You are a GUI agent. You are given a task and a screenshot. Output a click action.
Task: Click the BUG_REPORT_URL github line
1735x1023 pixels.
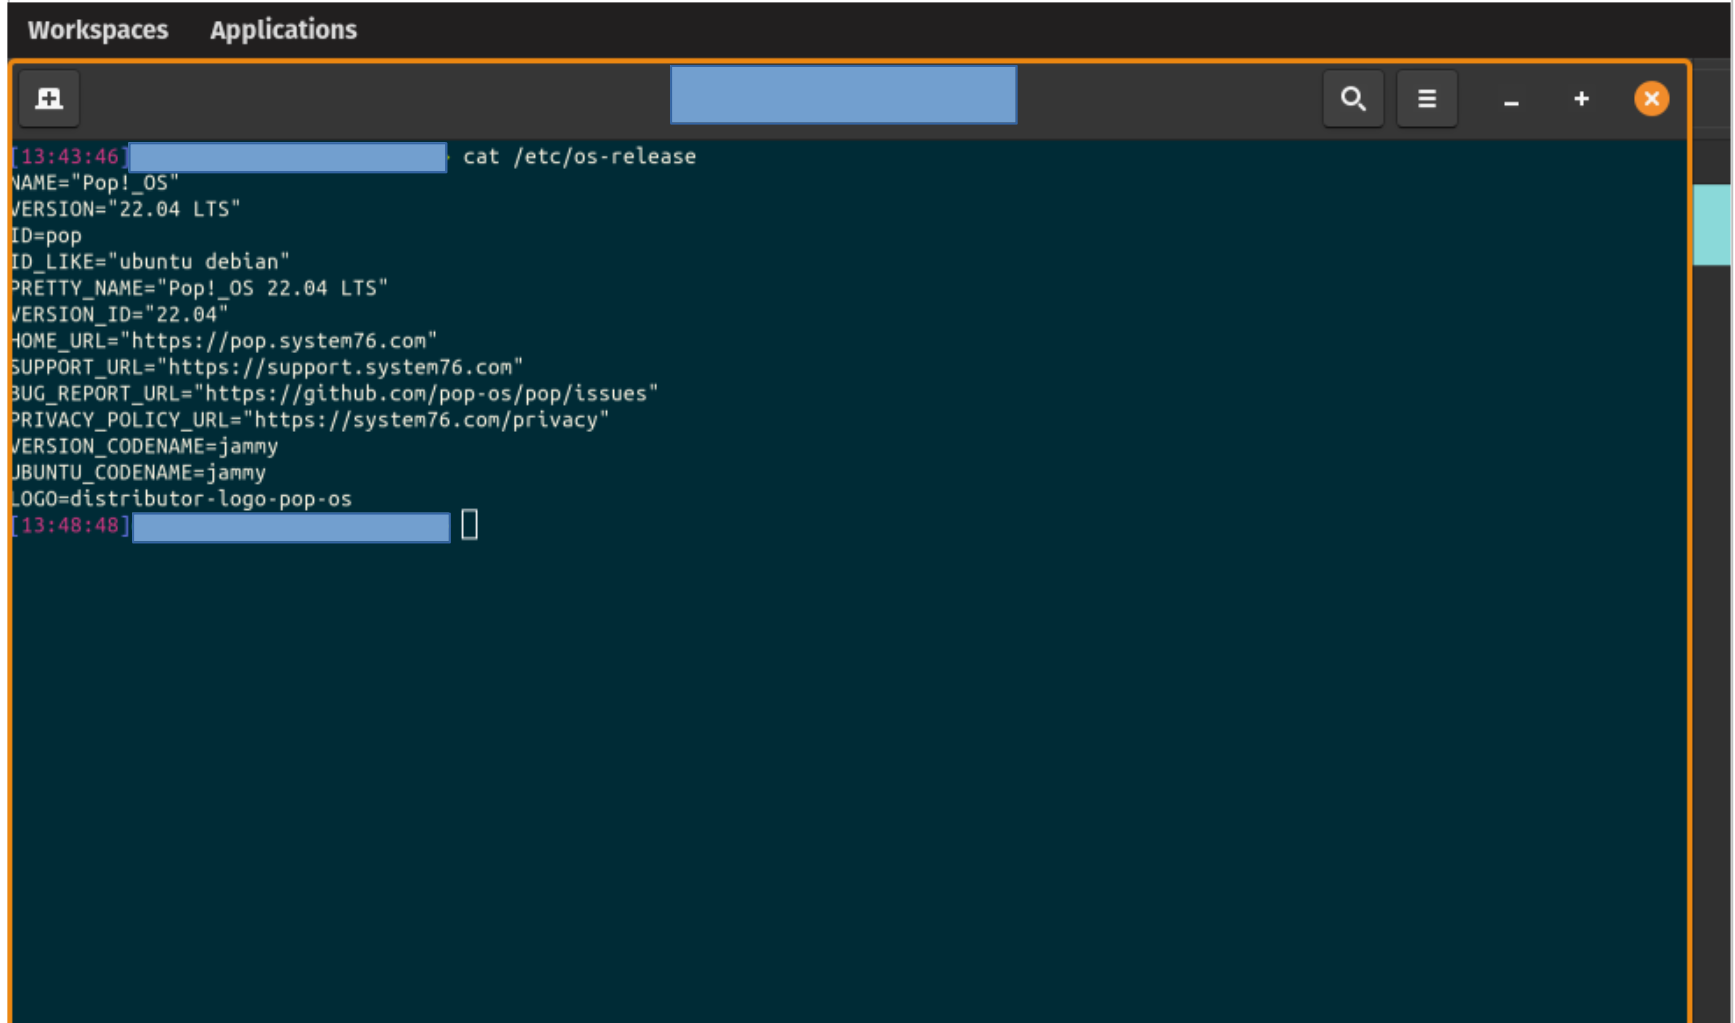(x=335, y=393)
